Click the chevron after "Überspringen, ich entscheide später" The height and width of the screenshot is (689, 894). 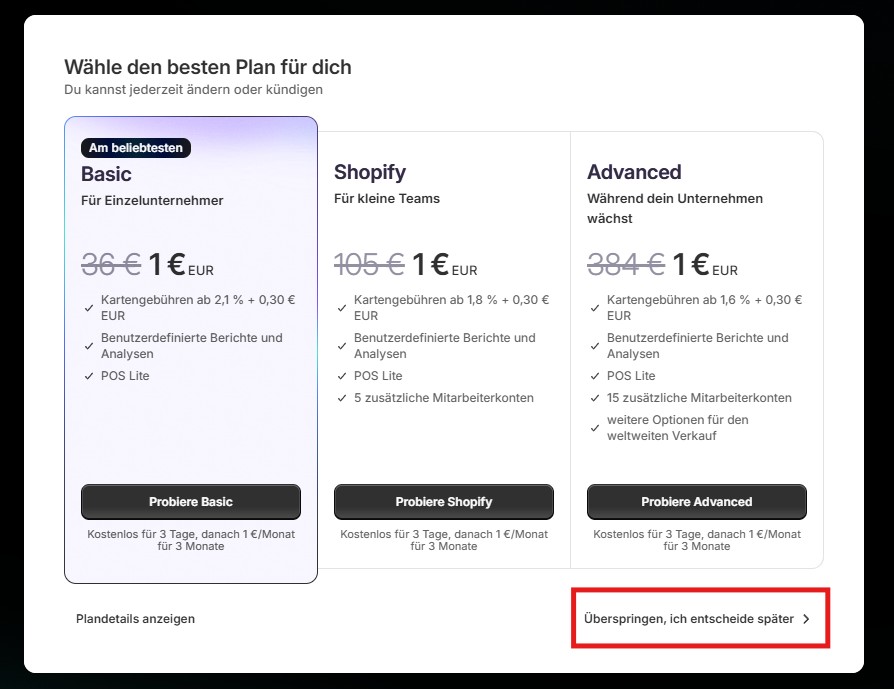[x=805, y=618]
